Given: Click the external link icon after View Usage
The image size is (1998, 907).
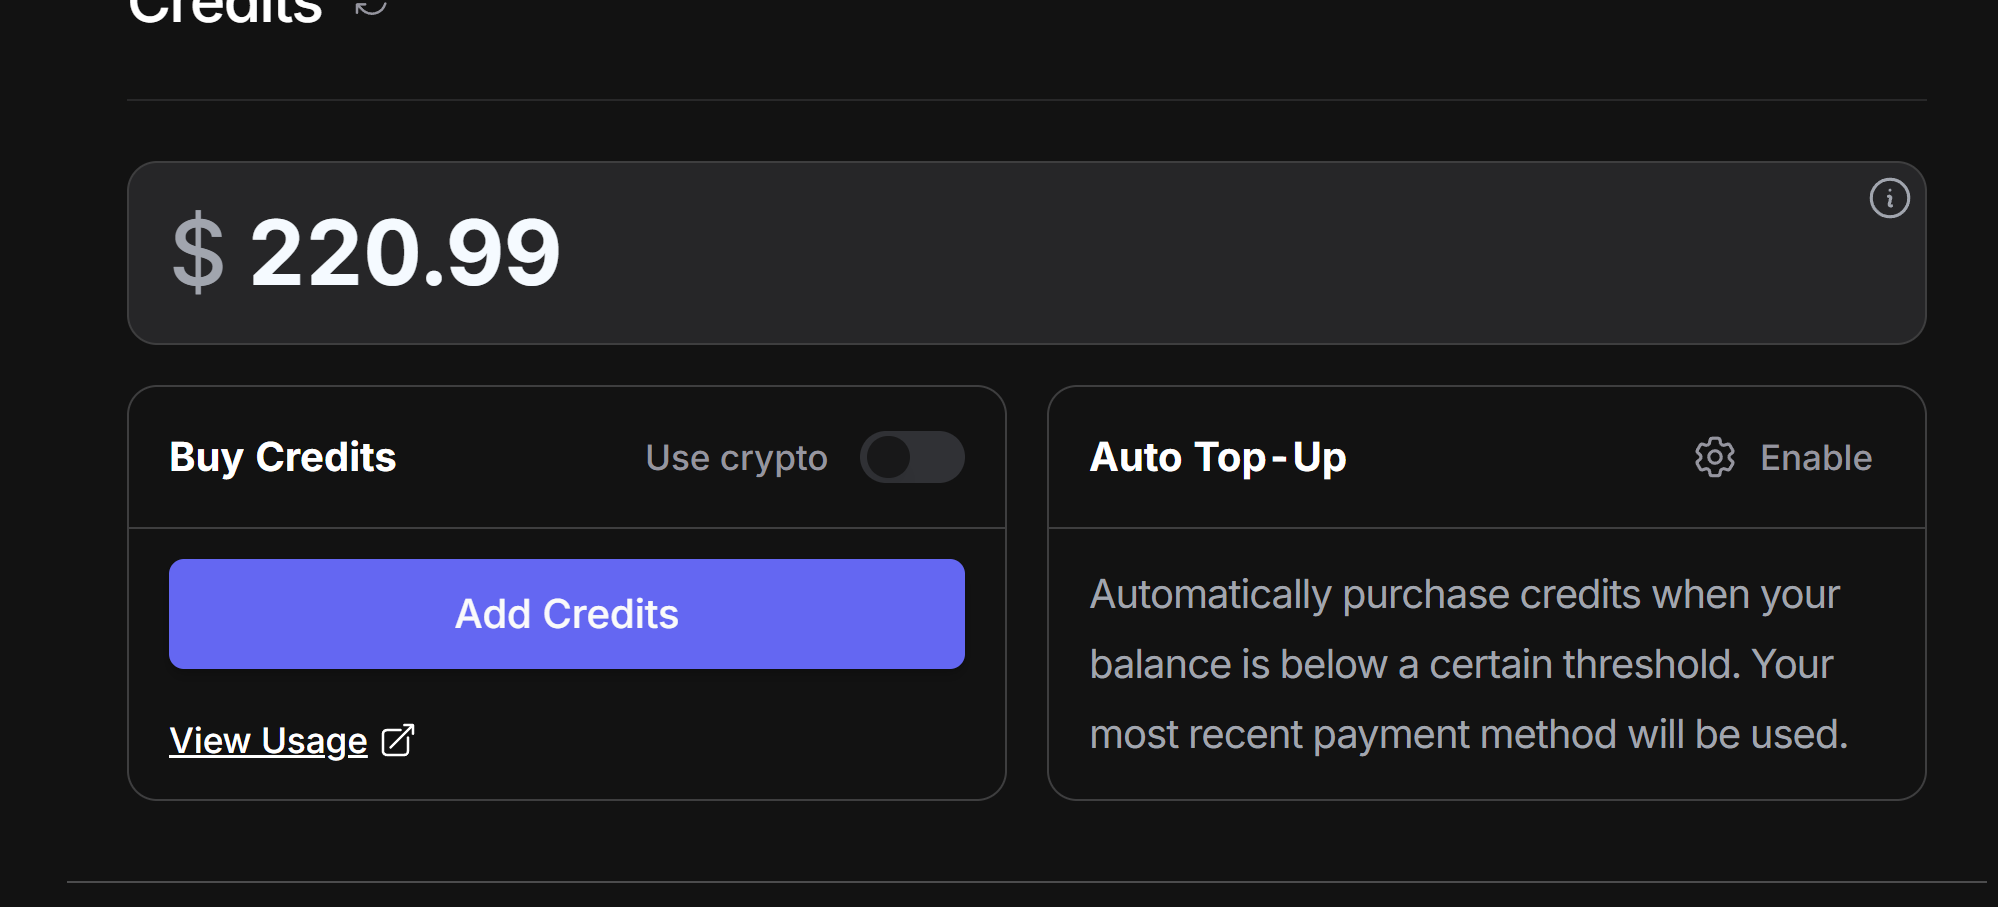Looking at the screenshot, I should click(x=398, y=741).
